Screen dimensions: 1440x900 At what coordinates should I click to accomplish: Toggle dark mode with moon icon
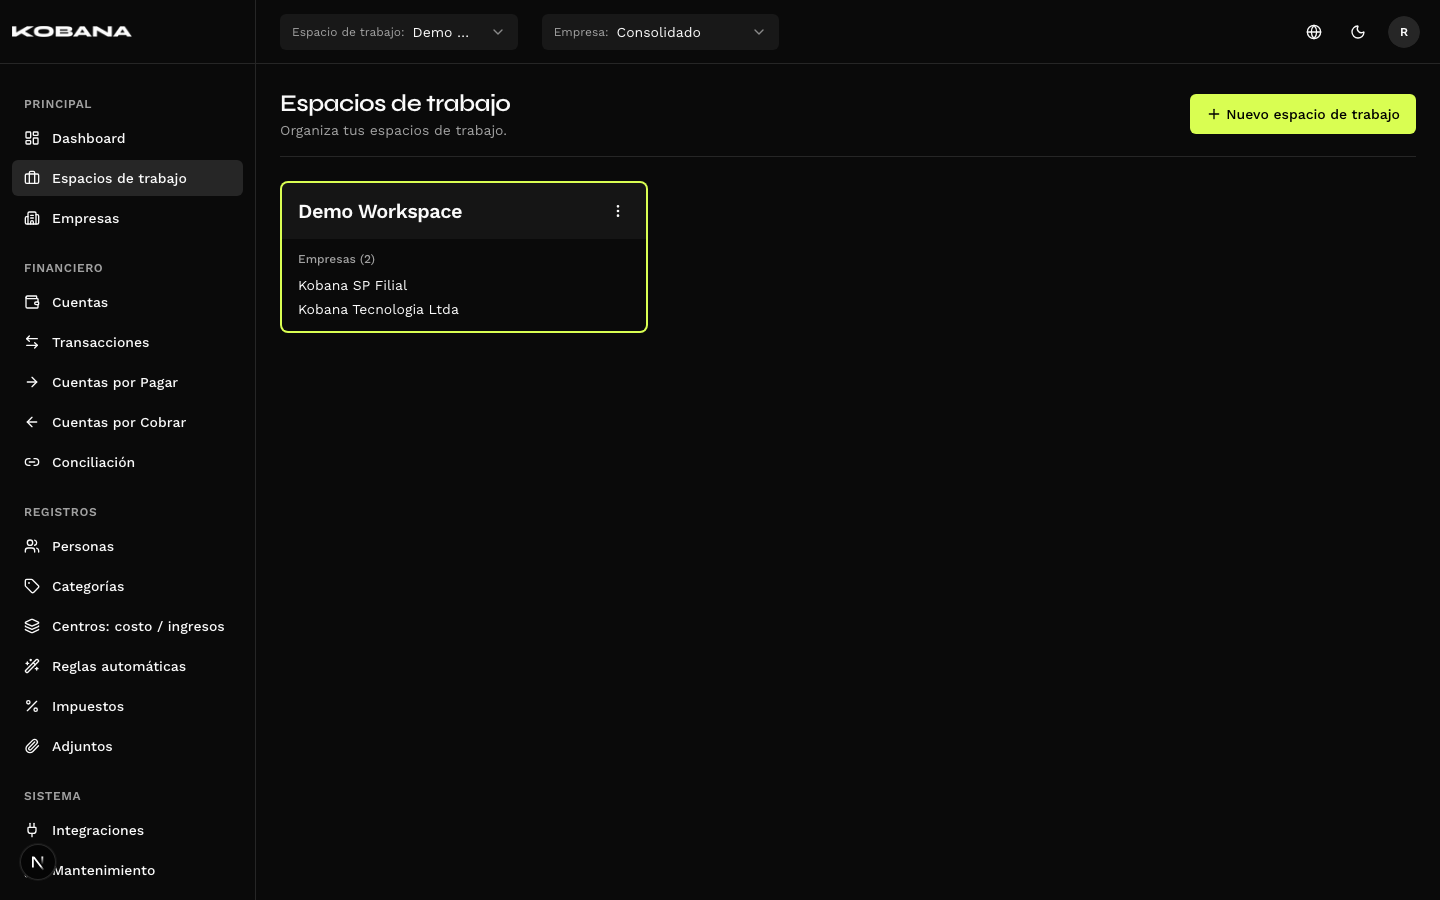[x=1358, y=32]
